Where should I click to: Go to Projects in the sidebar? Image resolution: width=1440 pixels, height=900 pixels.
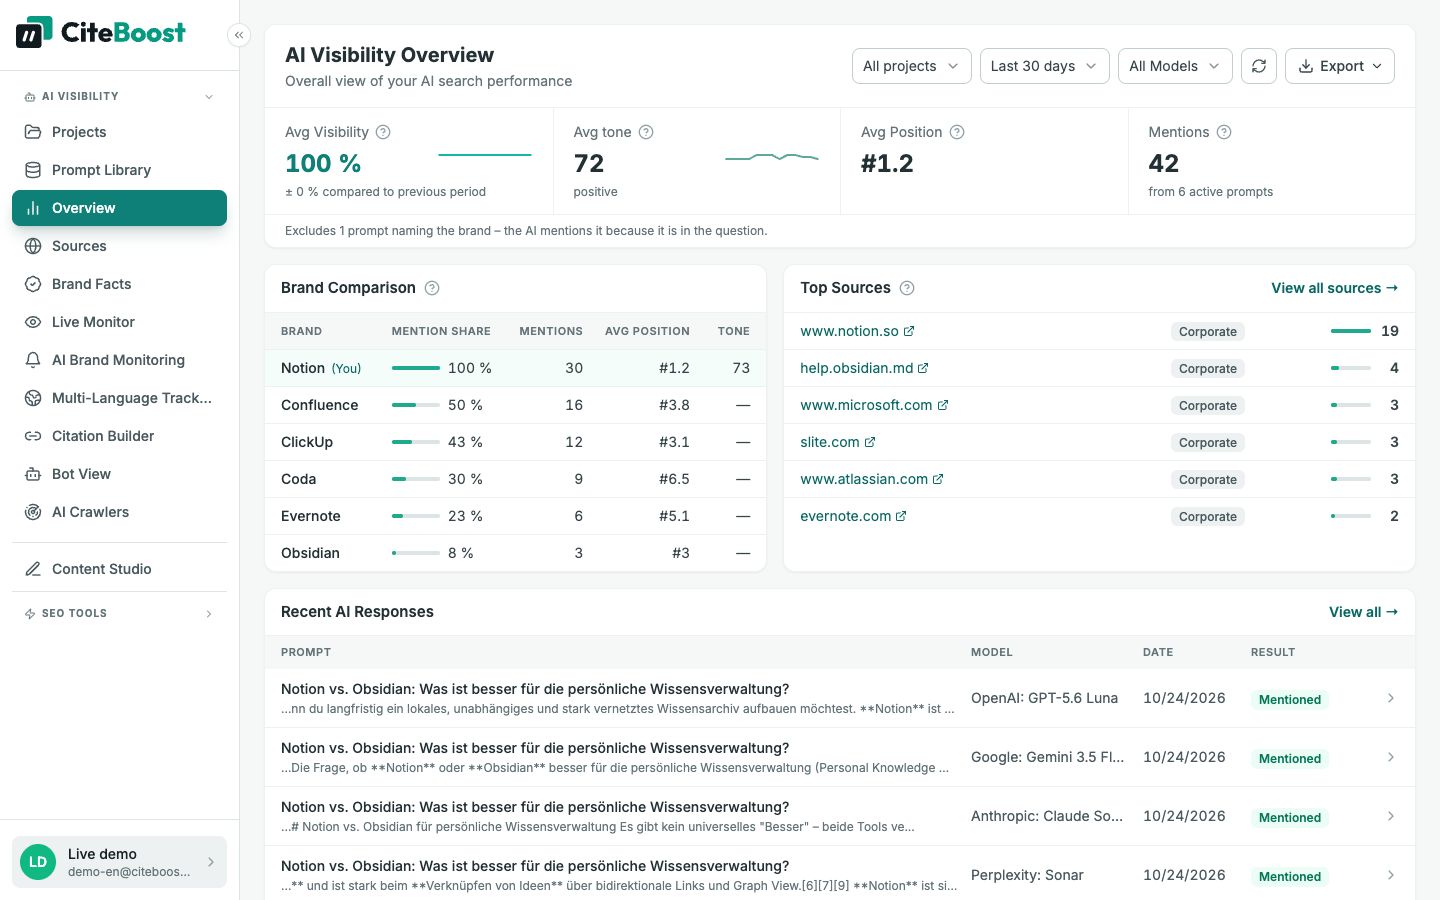coord(119,132)
